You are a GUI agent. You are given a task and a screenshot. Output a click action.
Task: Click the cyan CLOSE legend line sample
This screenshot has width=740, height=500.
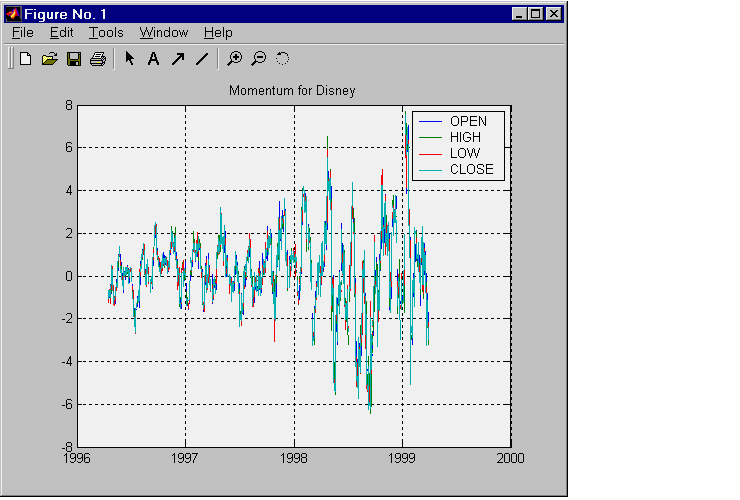click(x=430, y=170)
